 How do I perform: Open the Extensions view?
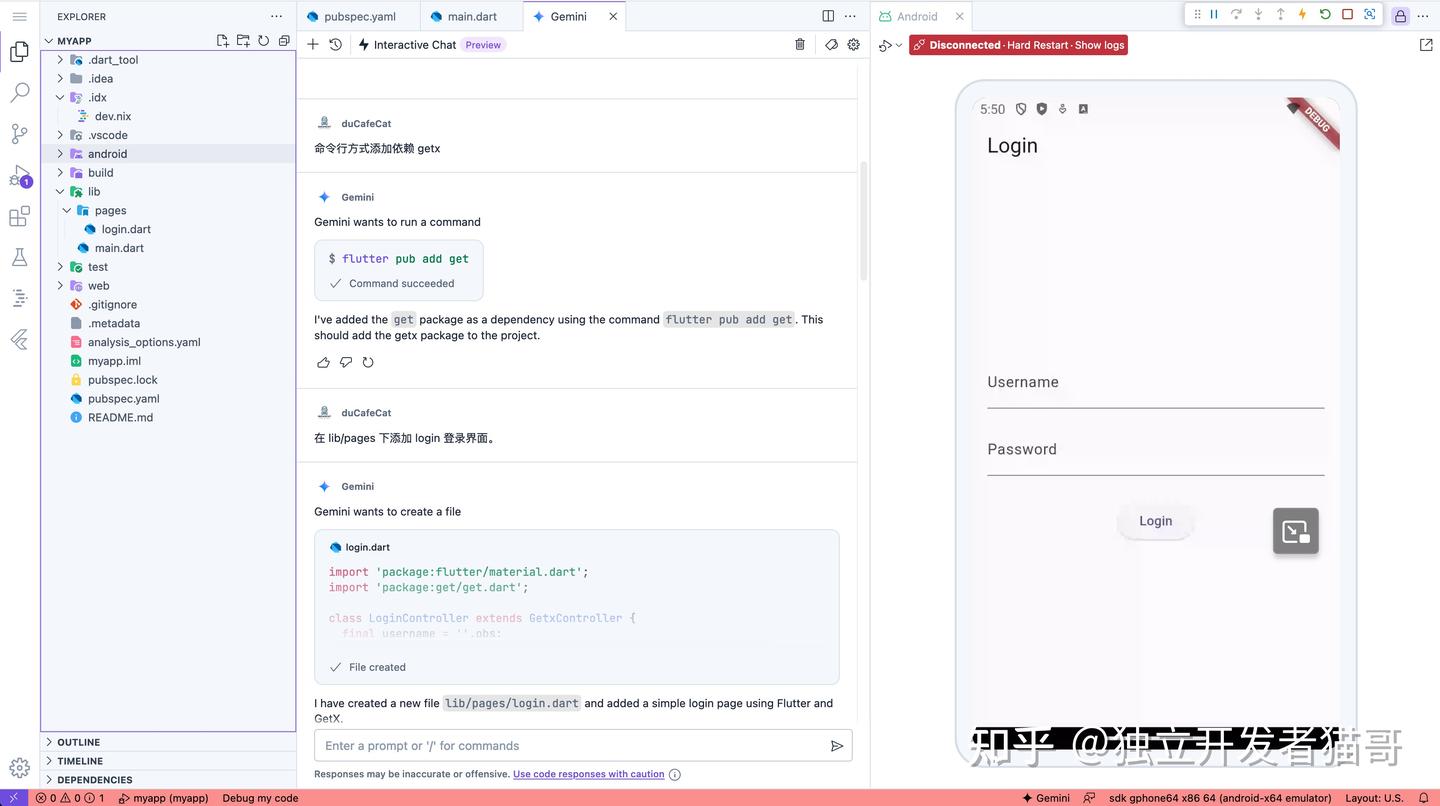coord(19,217)
